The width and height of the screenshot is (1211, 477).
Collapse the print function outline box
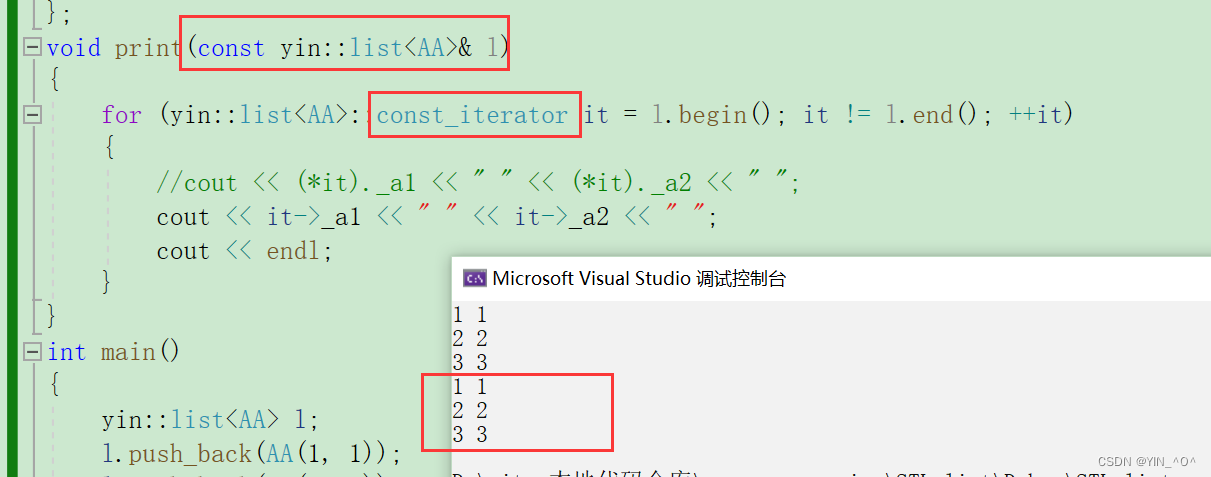33,47
